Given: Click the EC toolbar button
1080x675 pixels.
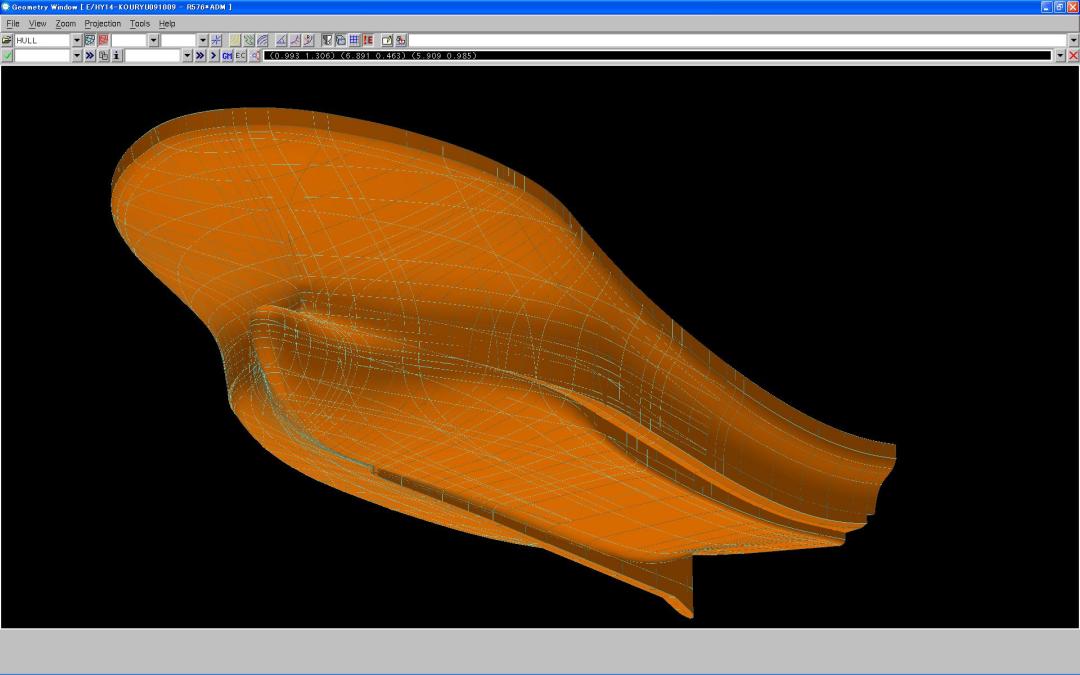Looking at the screenshot, I should point(241,56).
